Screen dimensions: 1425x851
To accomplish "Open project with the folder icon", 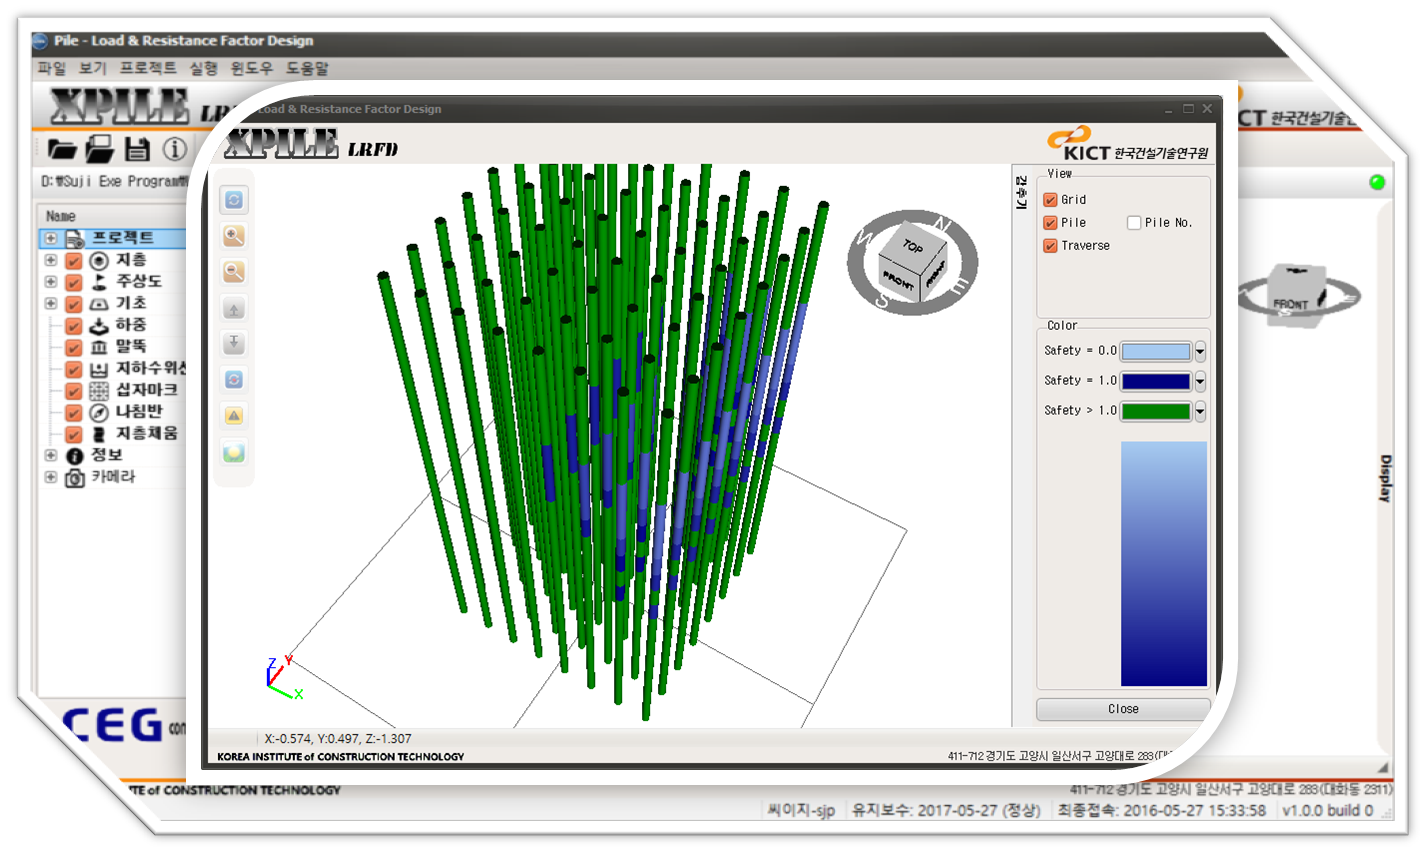I will 62,150.
